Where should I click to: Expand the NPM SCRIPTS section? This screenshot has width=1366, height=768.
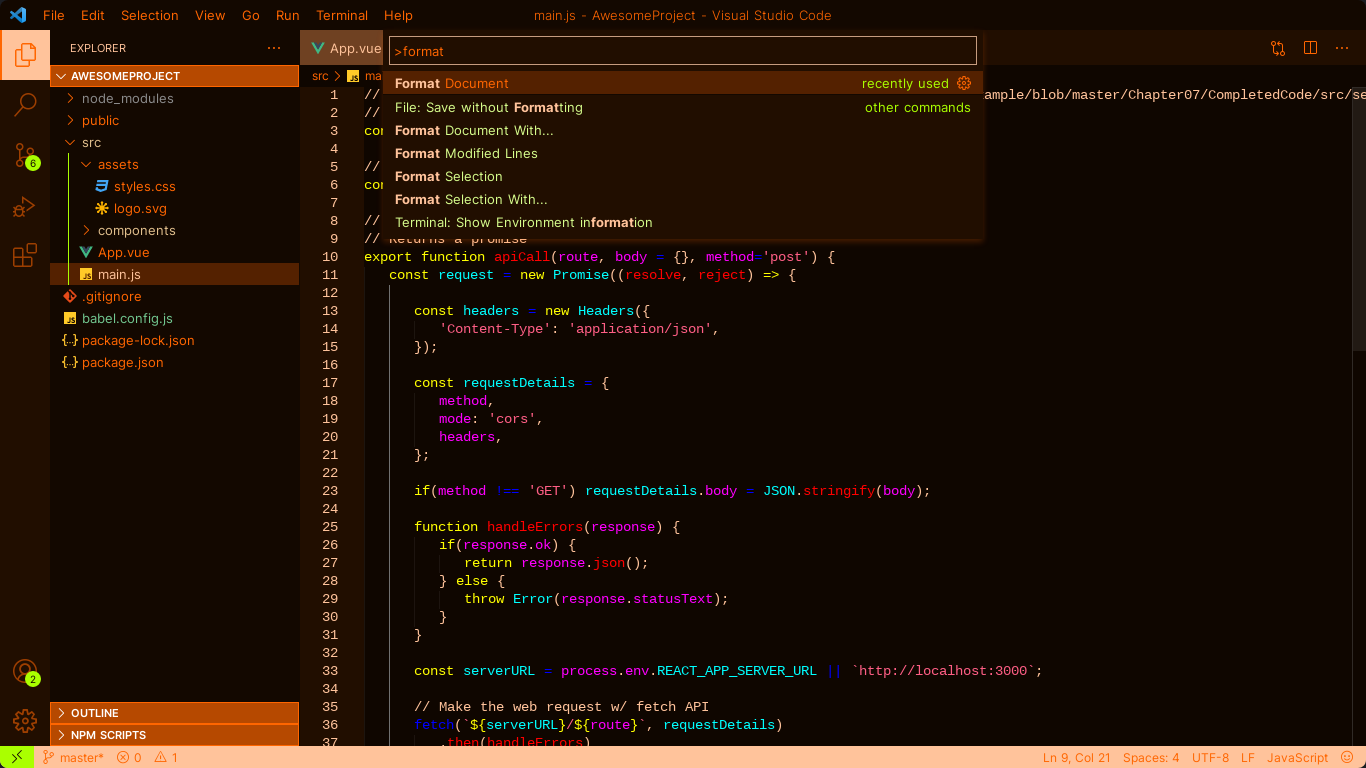[x=174, y=735]
